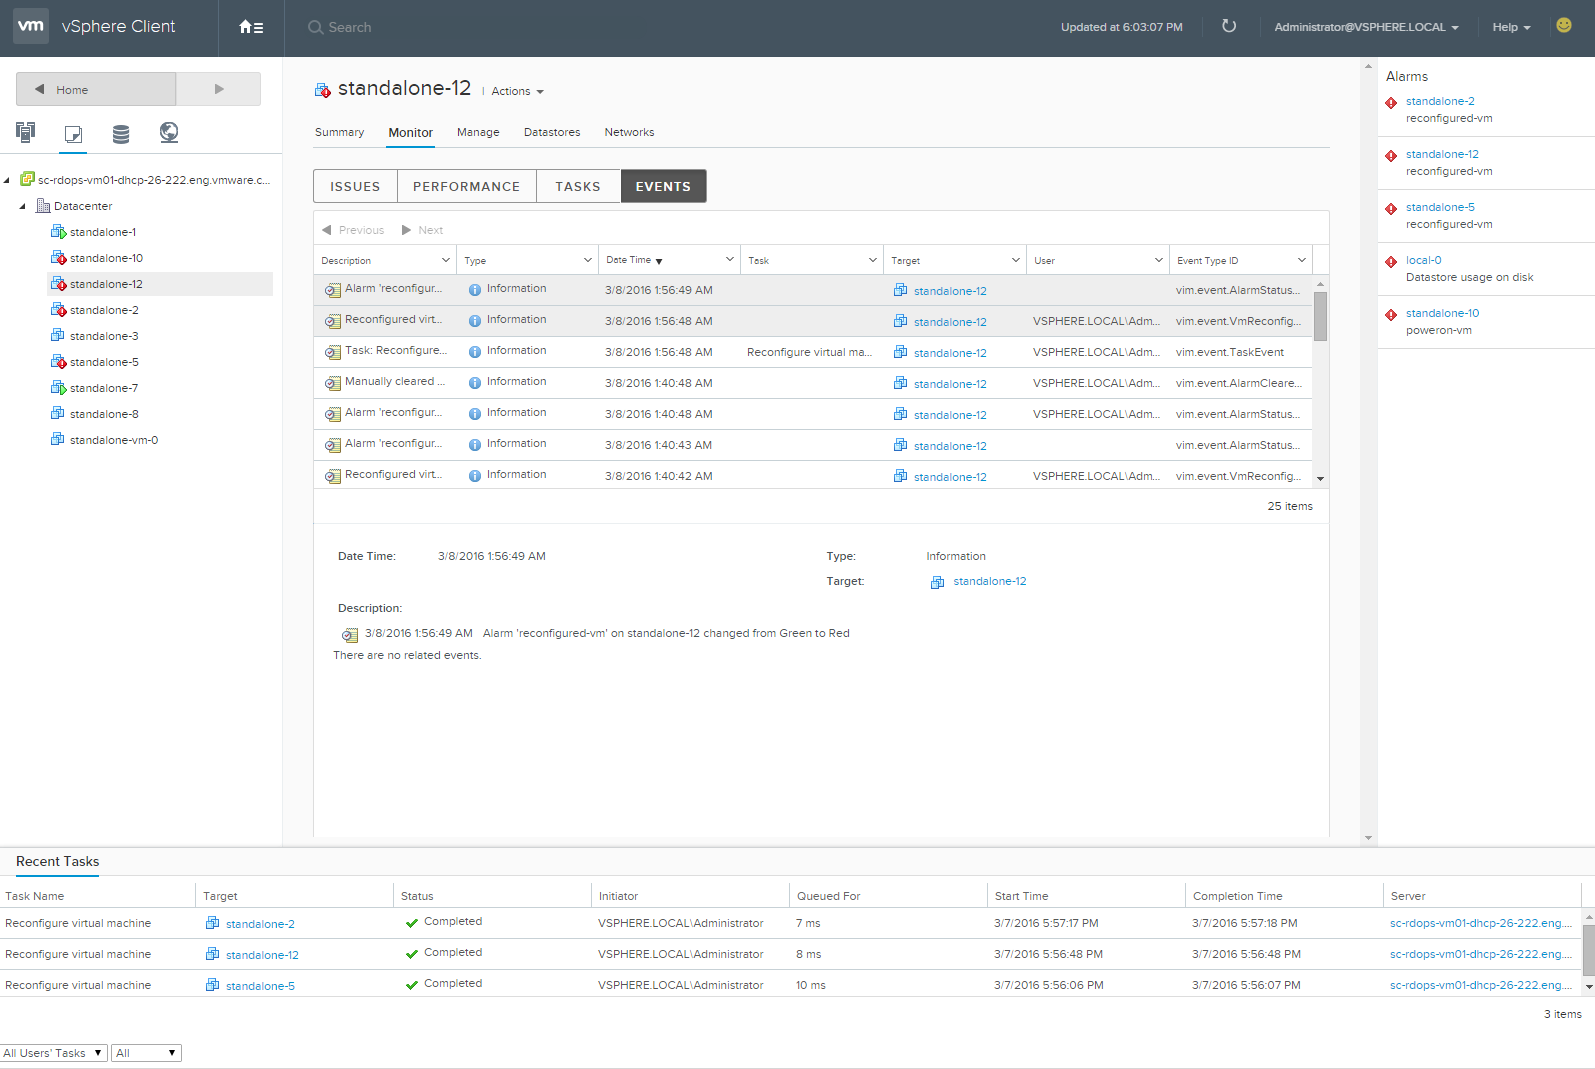Open the Hosts and Clusters inventory icon
1595x1069 pixels.
[26, 132]
